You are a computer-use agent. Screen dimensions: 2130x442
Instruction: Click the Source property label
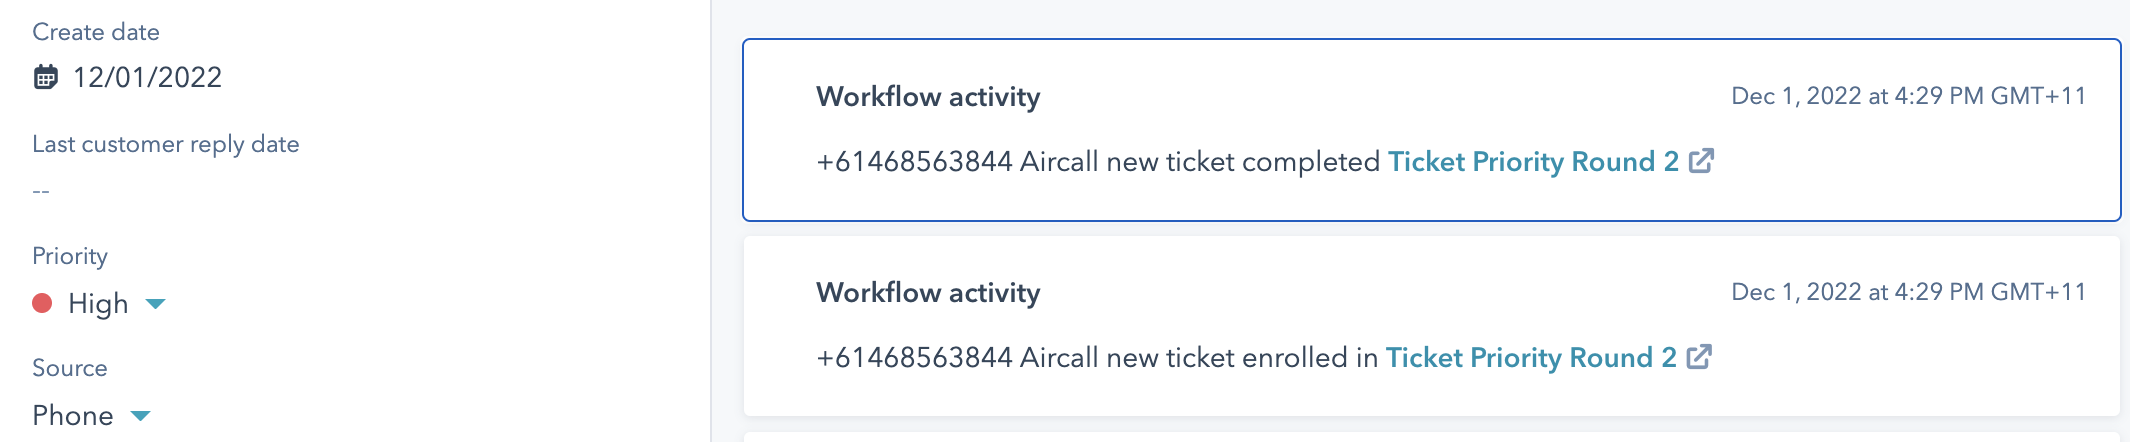(70, 368)
